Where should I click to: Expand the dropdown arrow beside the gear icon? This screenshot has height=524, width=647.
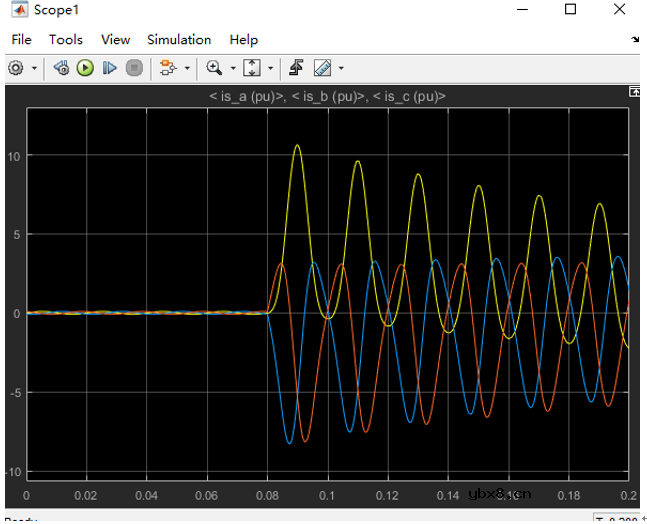pyautogui.click(x=35, y=69)
